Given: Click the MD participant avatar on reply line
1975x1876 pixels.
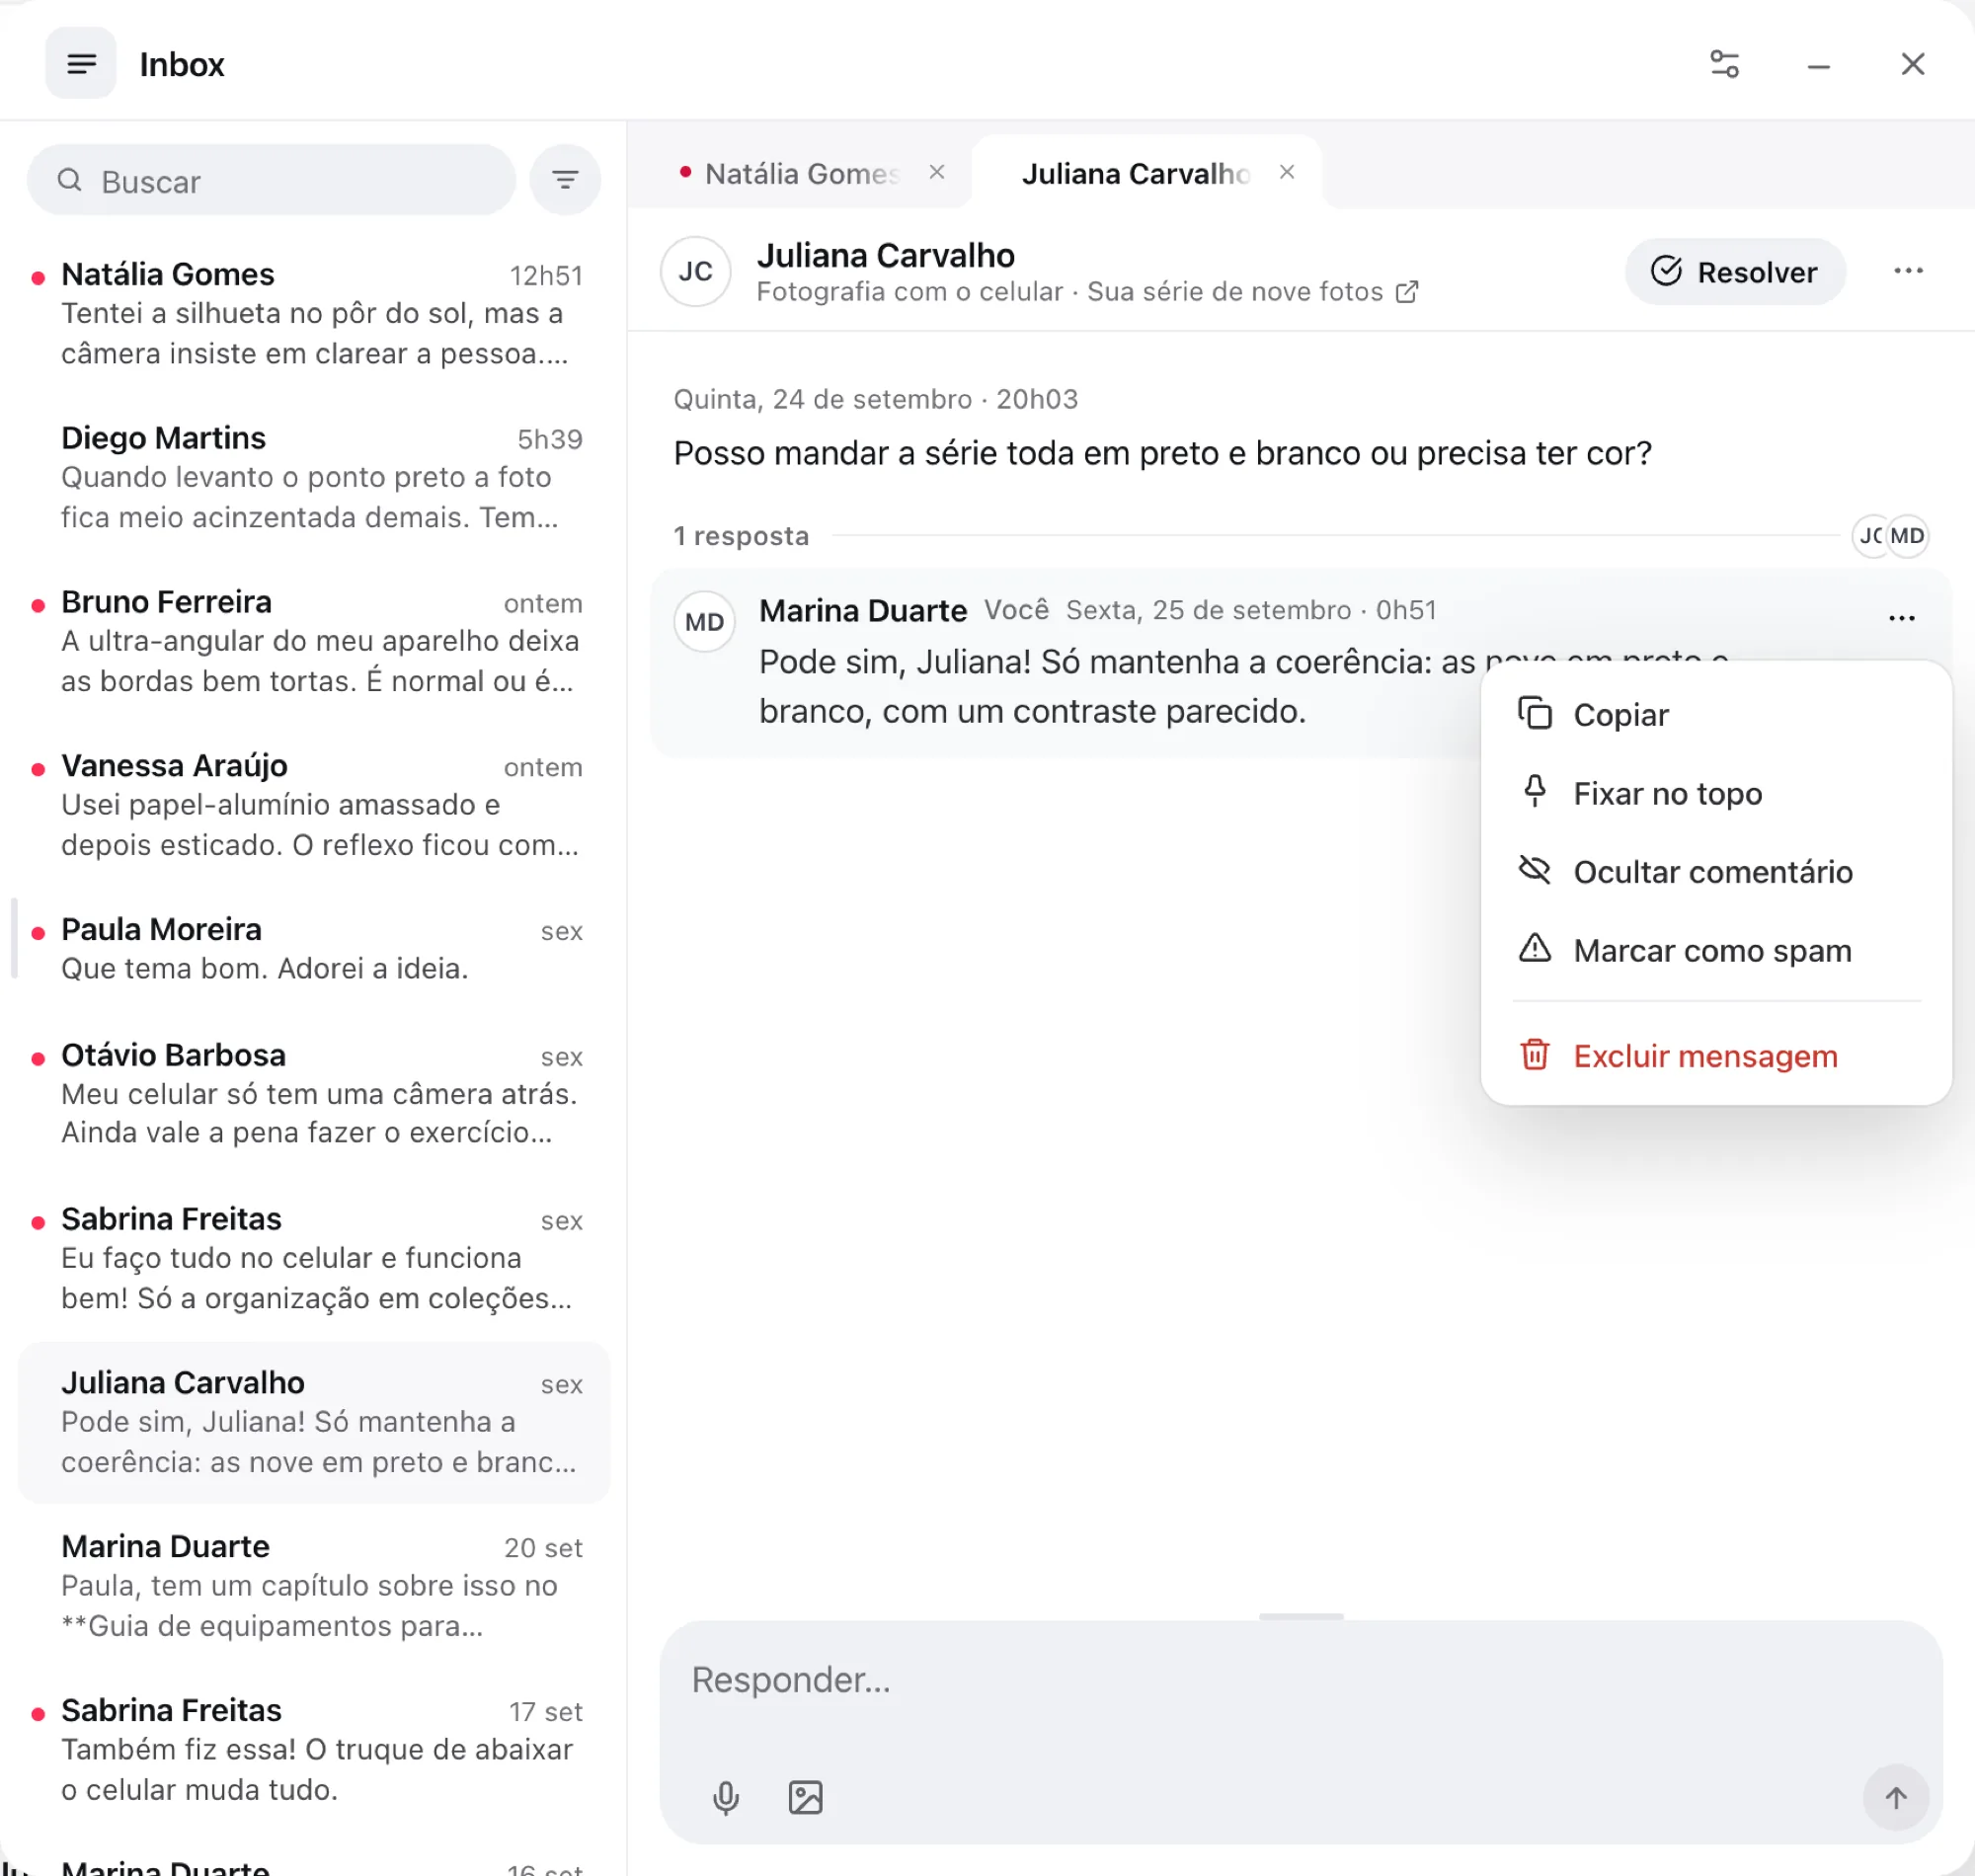Looking at the screenshot, I should click(1907, 536).
